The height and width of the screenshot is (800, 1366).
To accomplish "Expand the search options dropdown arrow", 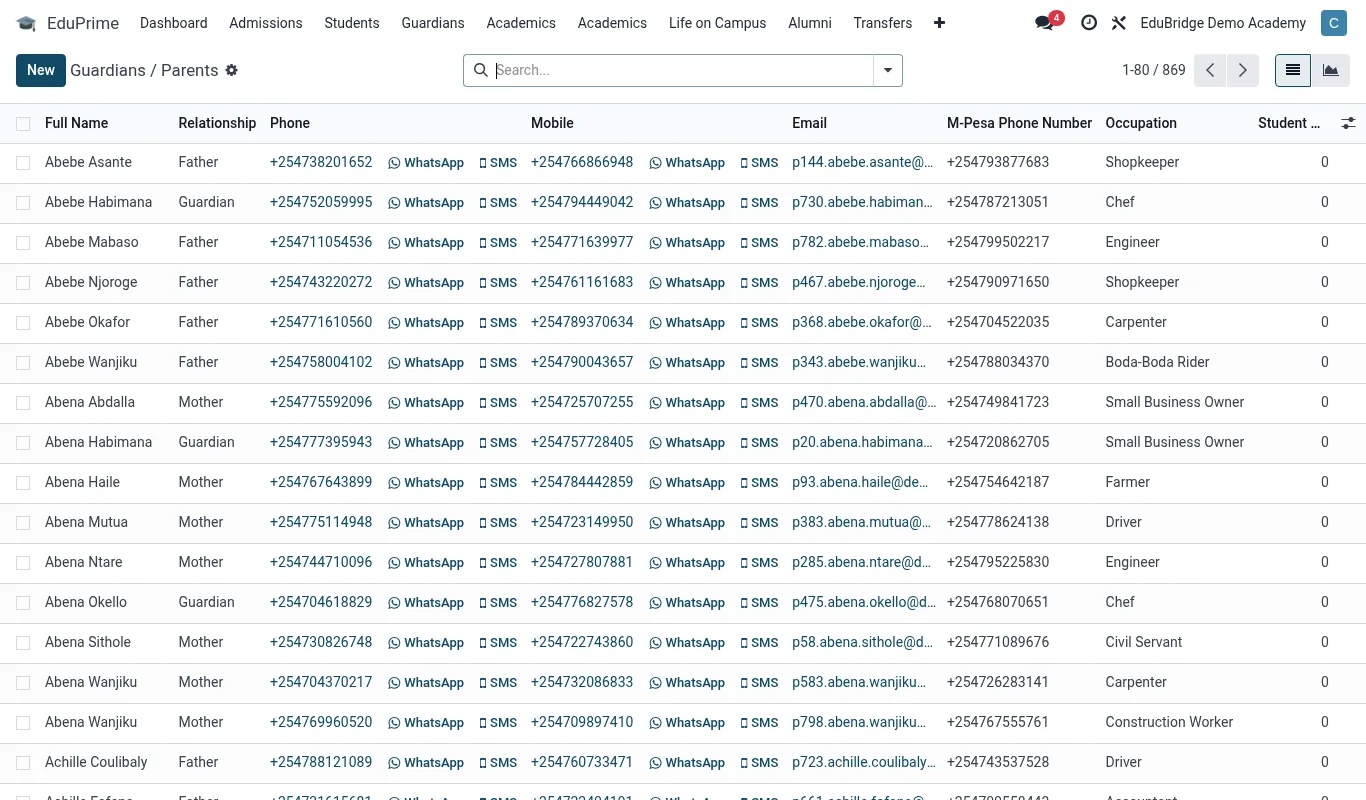I will point(888,70).
